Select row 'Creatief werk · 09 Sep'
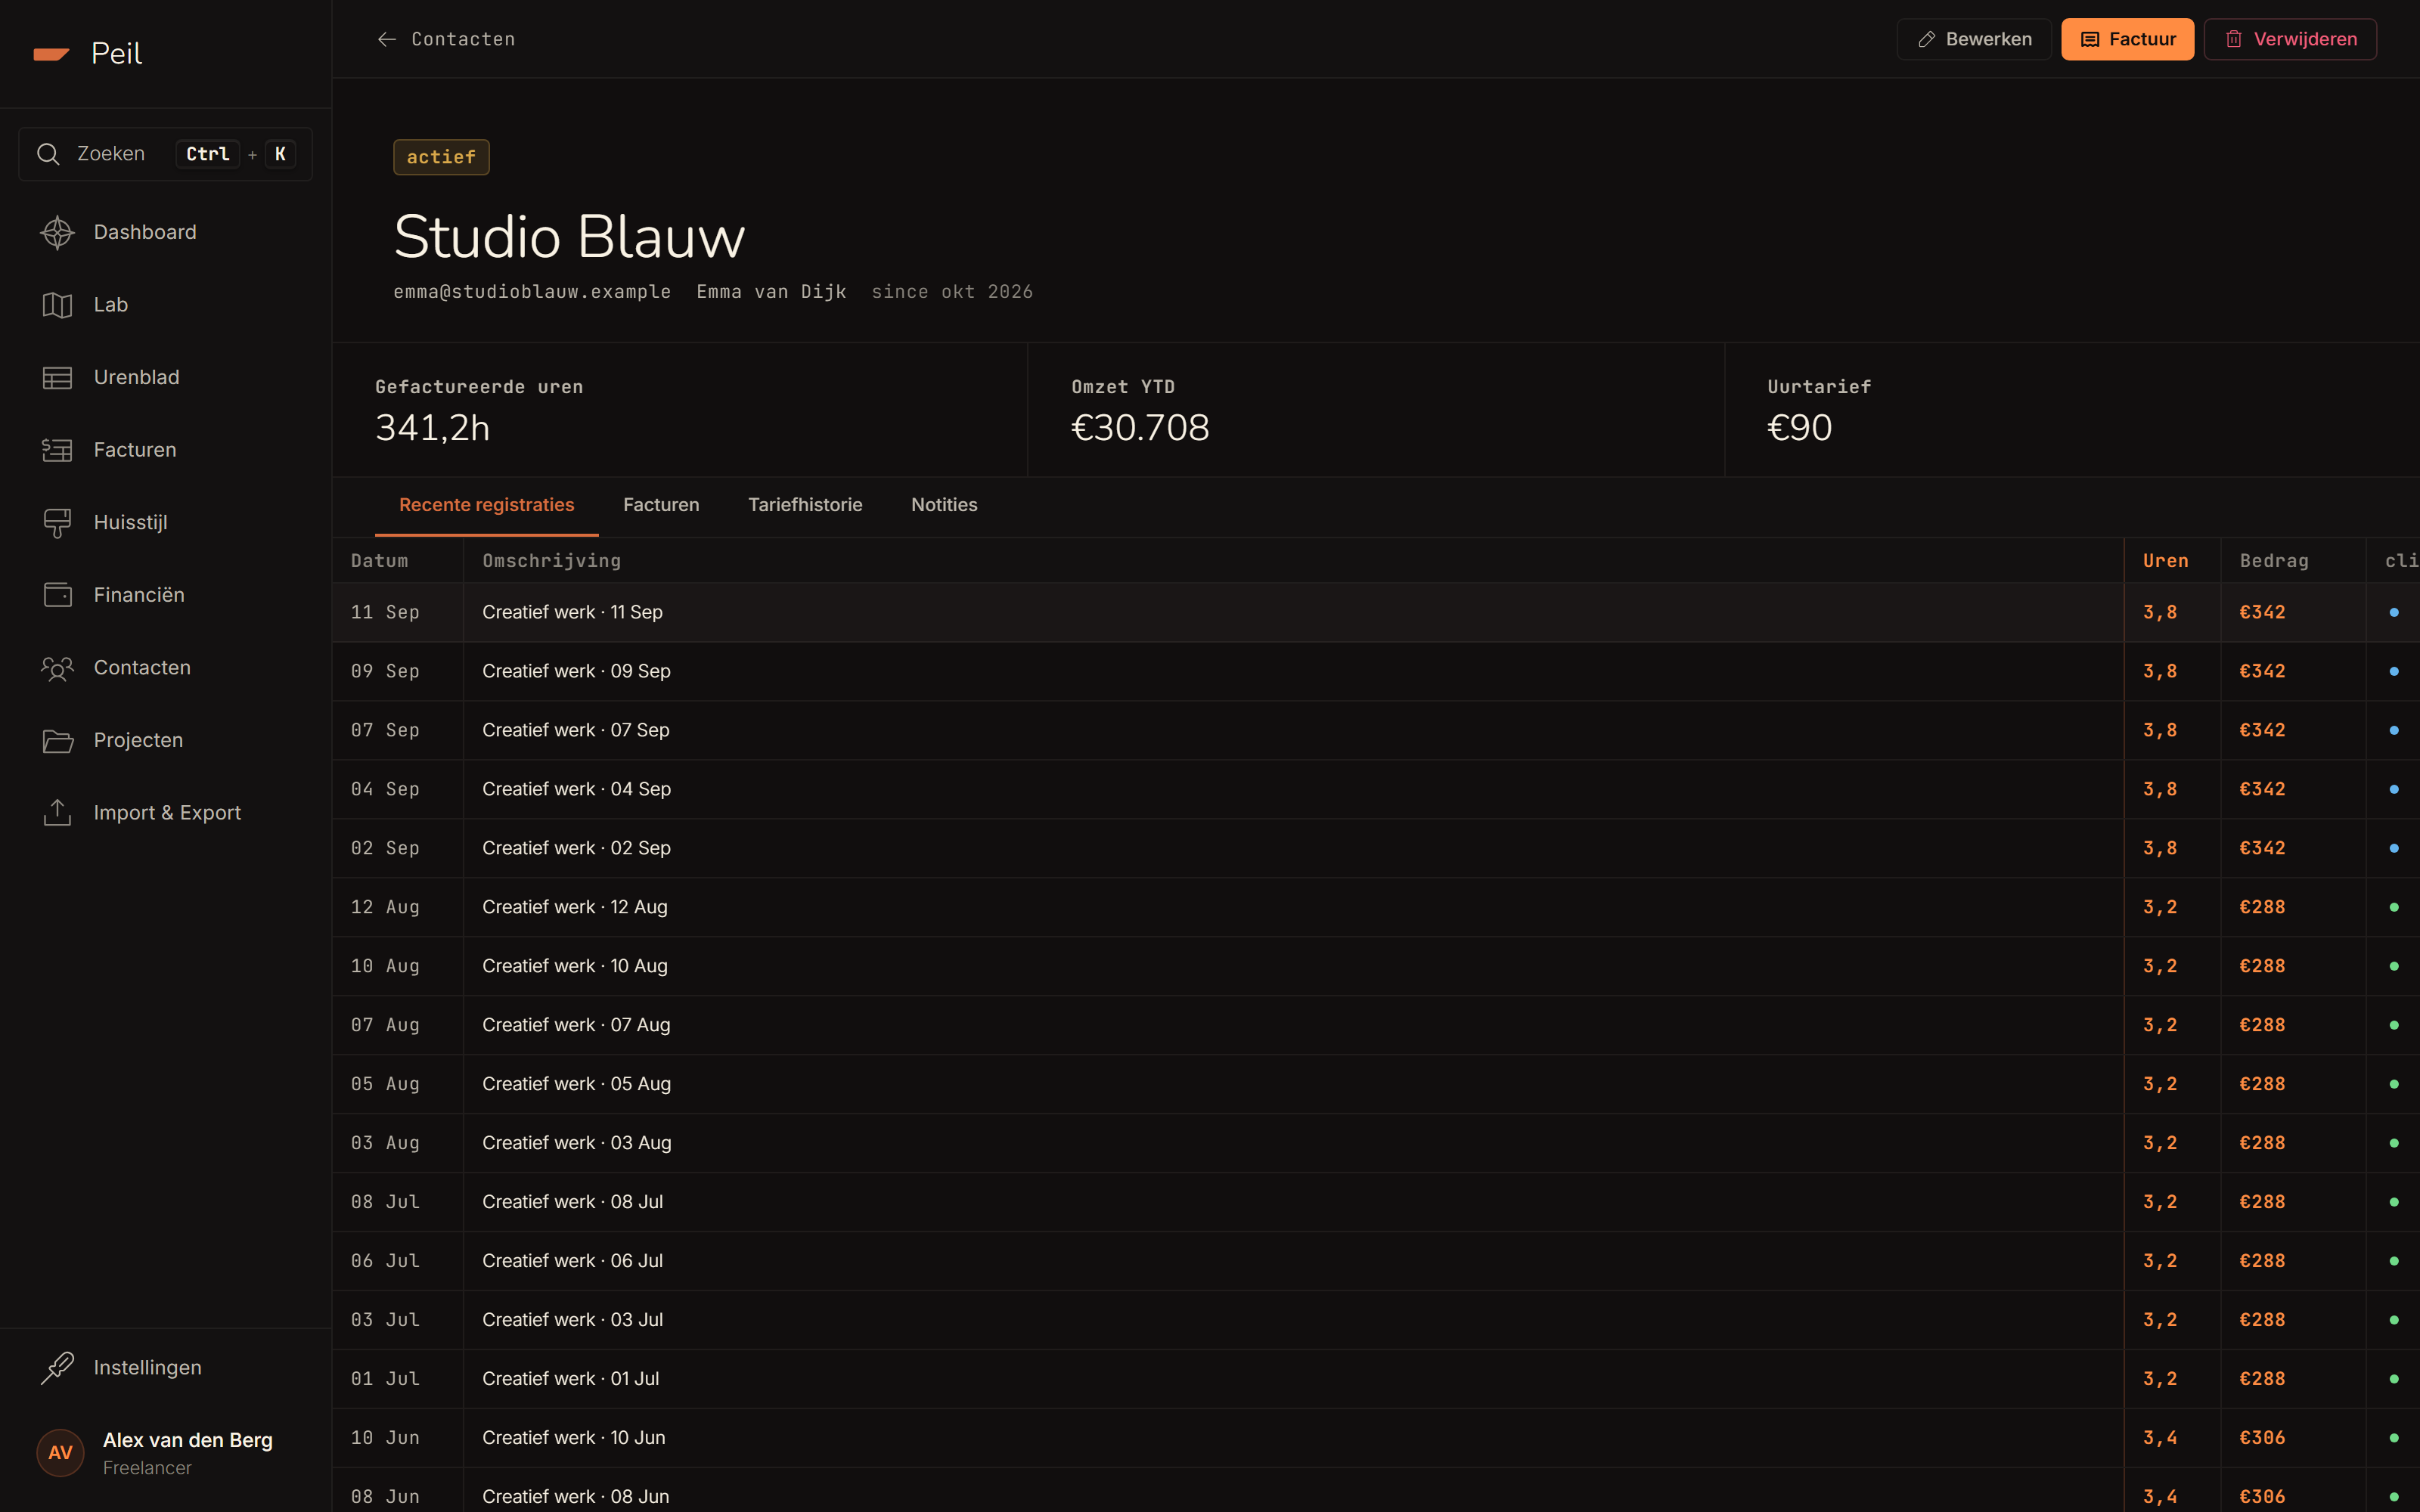Screen dimensions: 2420x1512 pos(1376,671)
